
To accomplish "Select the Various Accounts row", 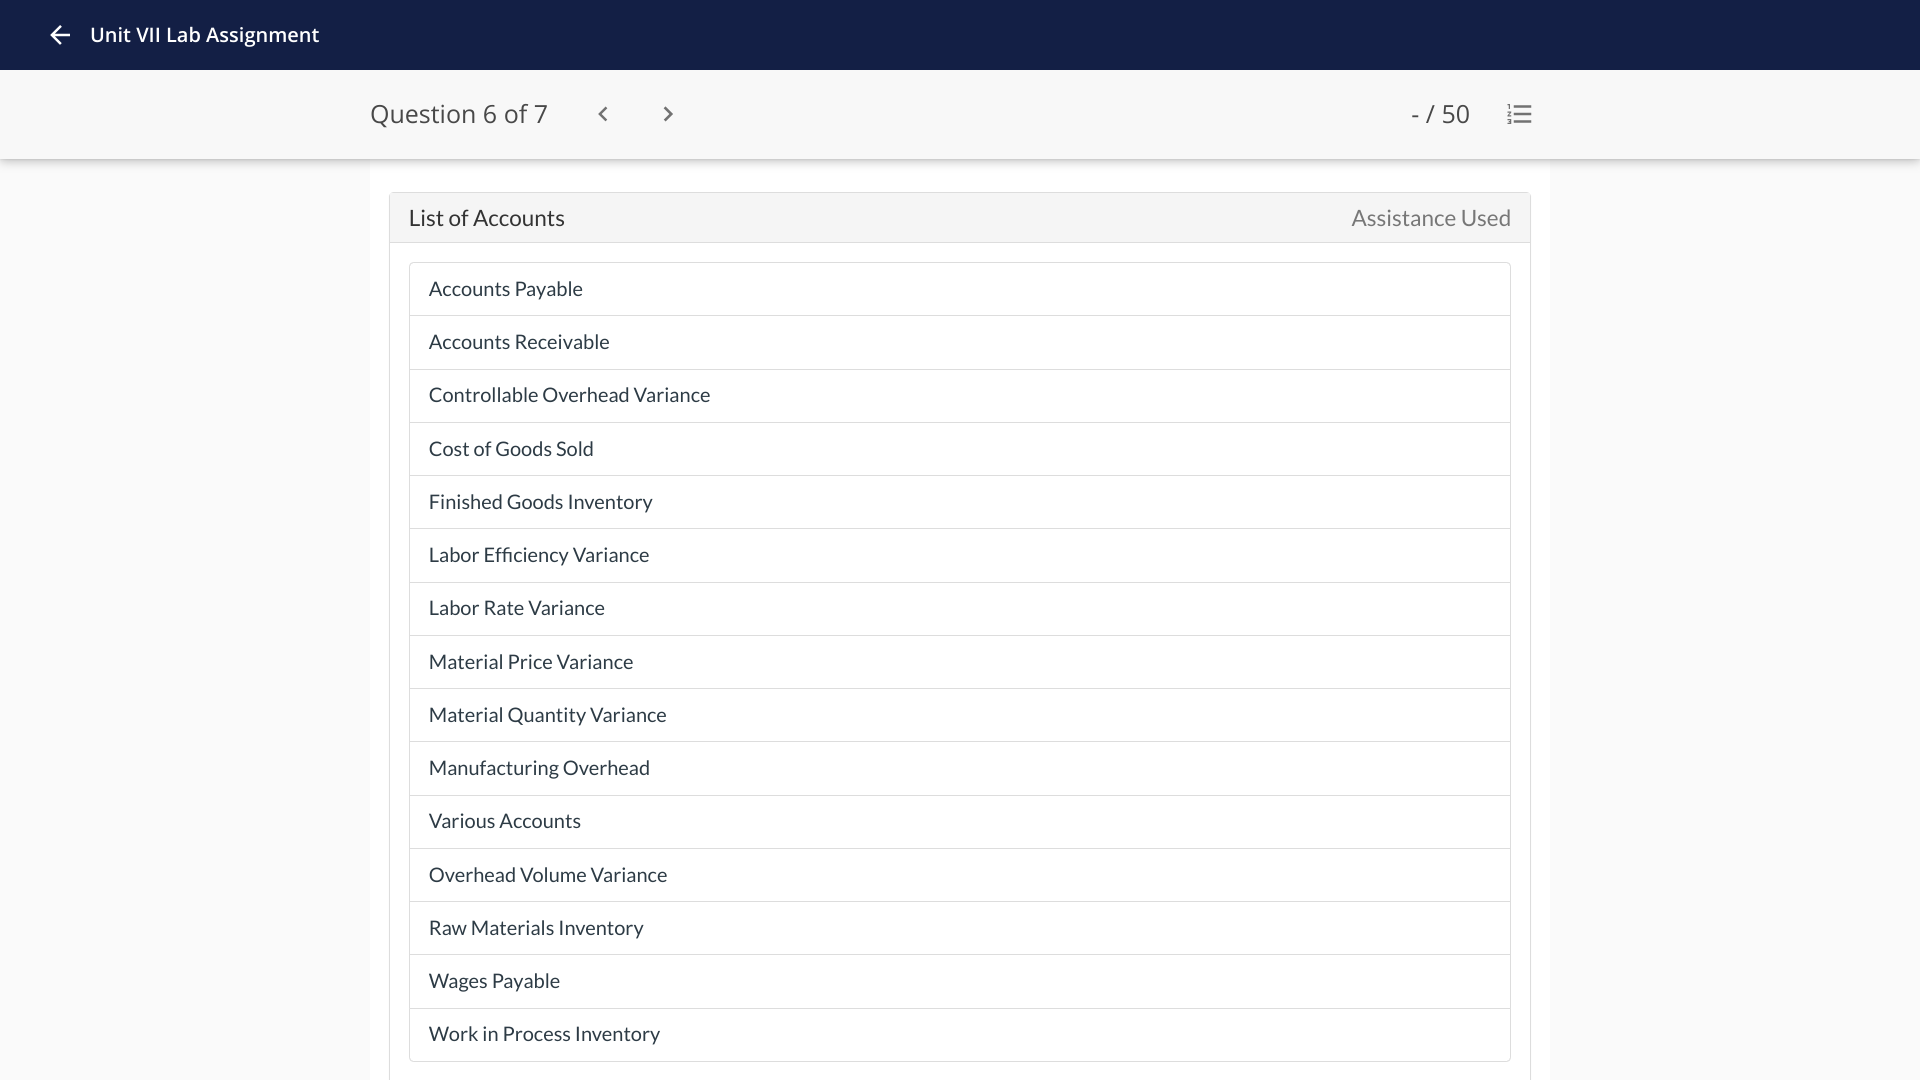I will coord(504,821).
